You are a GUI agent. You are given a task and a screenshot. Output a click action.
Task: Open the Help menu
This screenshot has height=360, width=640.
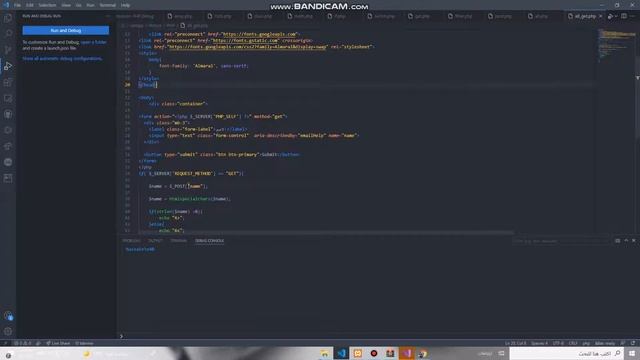click(x=125, y=5)
